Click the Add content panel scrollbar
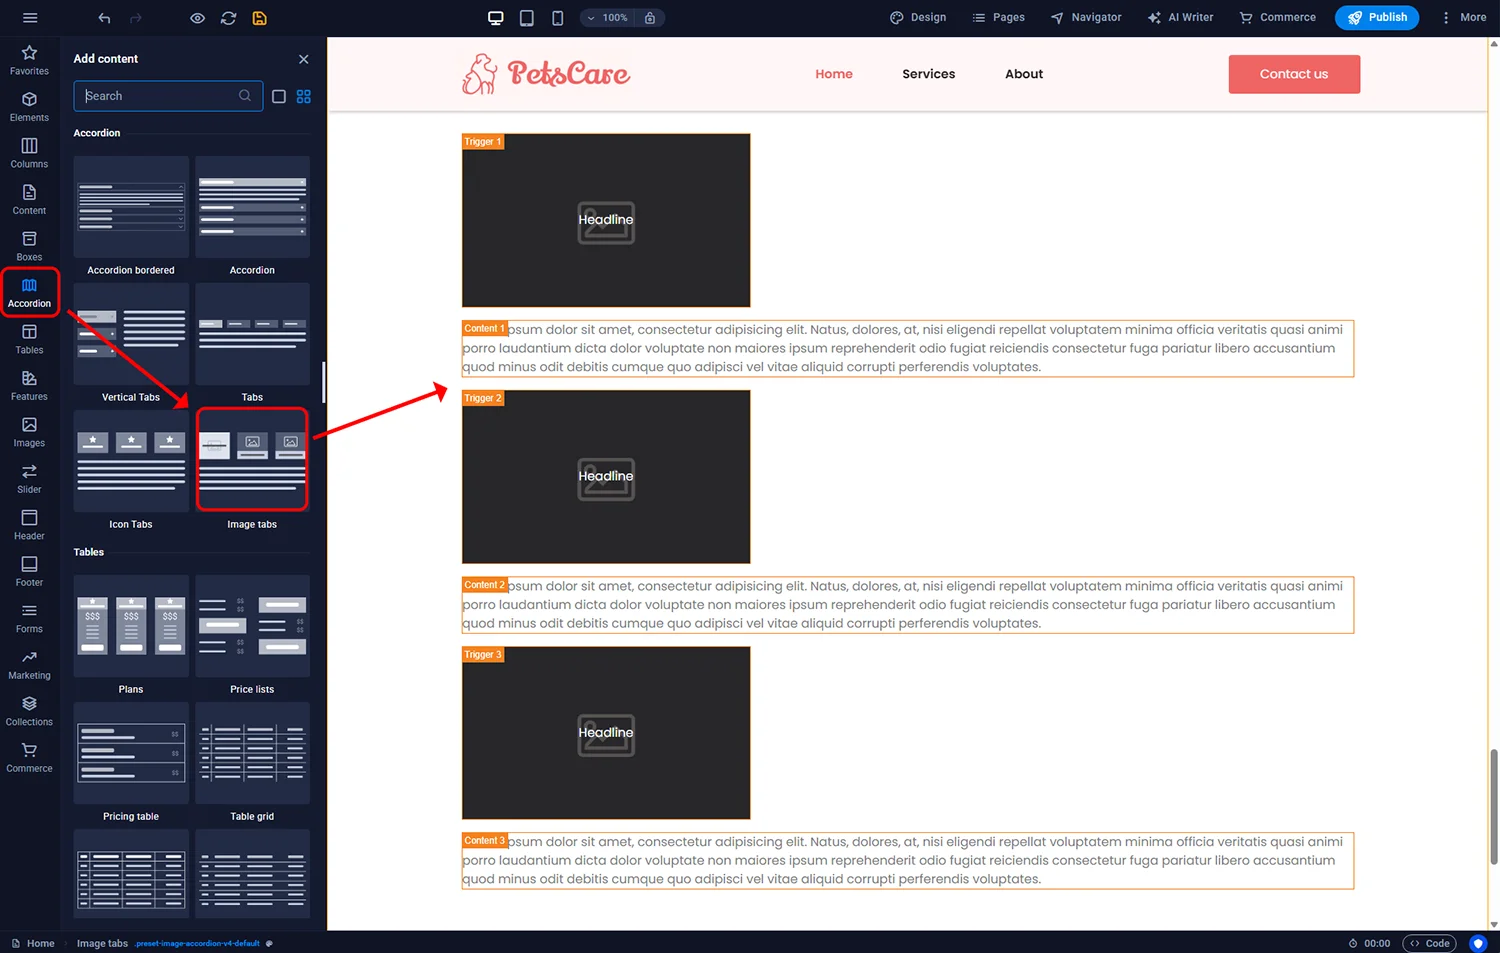Image resolution: width=1500 pixels, height=953 pixels. pos(323,382)
